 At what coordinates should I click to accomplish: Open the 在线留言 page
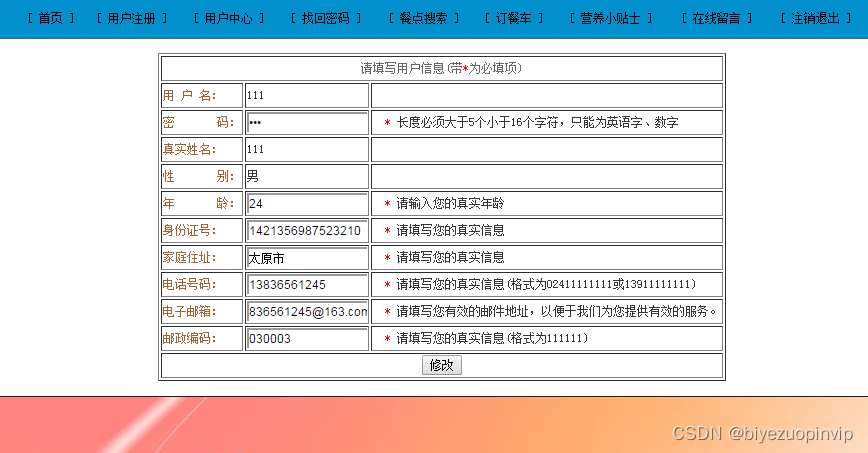716,18
